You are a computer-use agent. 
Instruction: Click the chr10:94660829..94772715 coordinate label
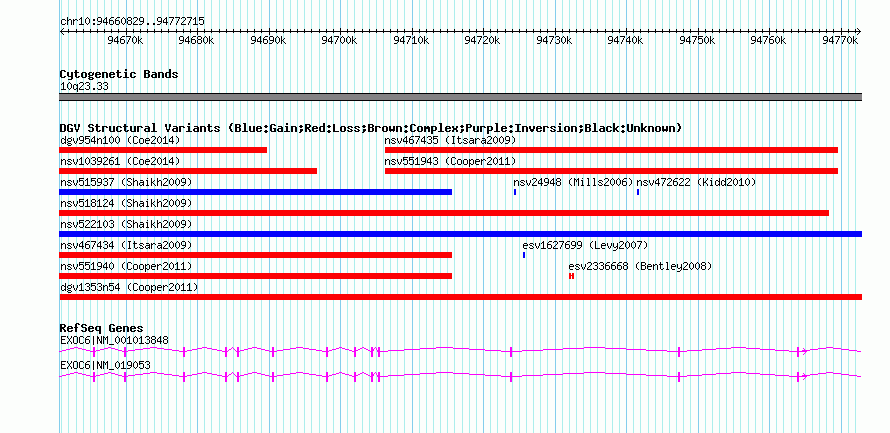tap(132, 22)
